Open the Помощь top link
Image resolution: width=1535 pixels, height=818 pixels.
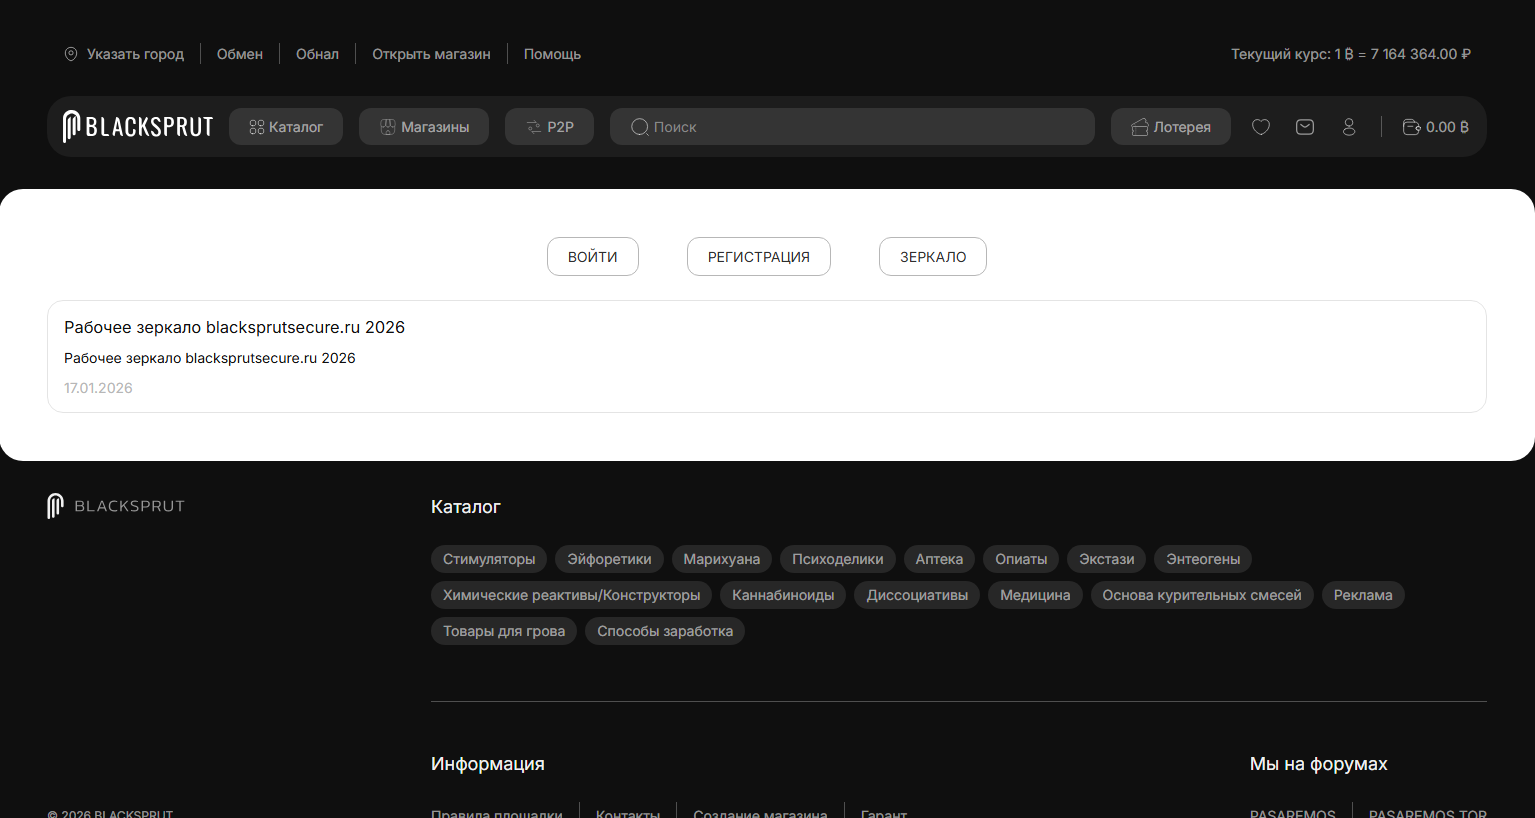552,54
